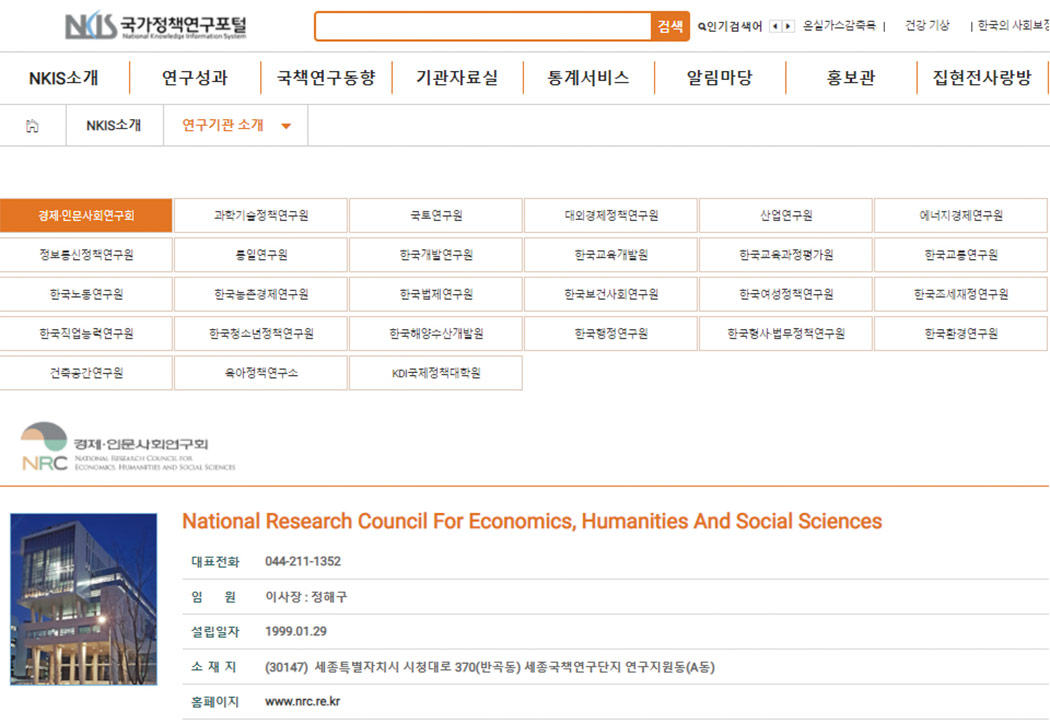Open the 통계서비스 main menu
The image size is (1050, 724).
click(x=588, y=78)
